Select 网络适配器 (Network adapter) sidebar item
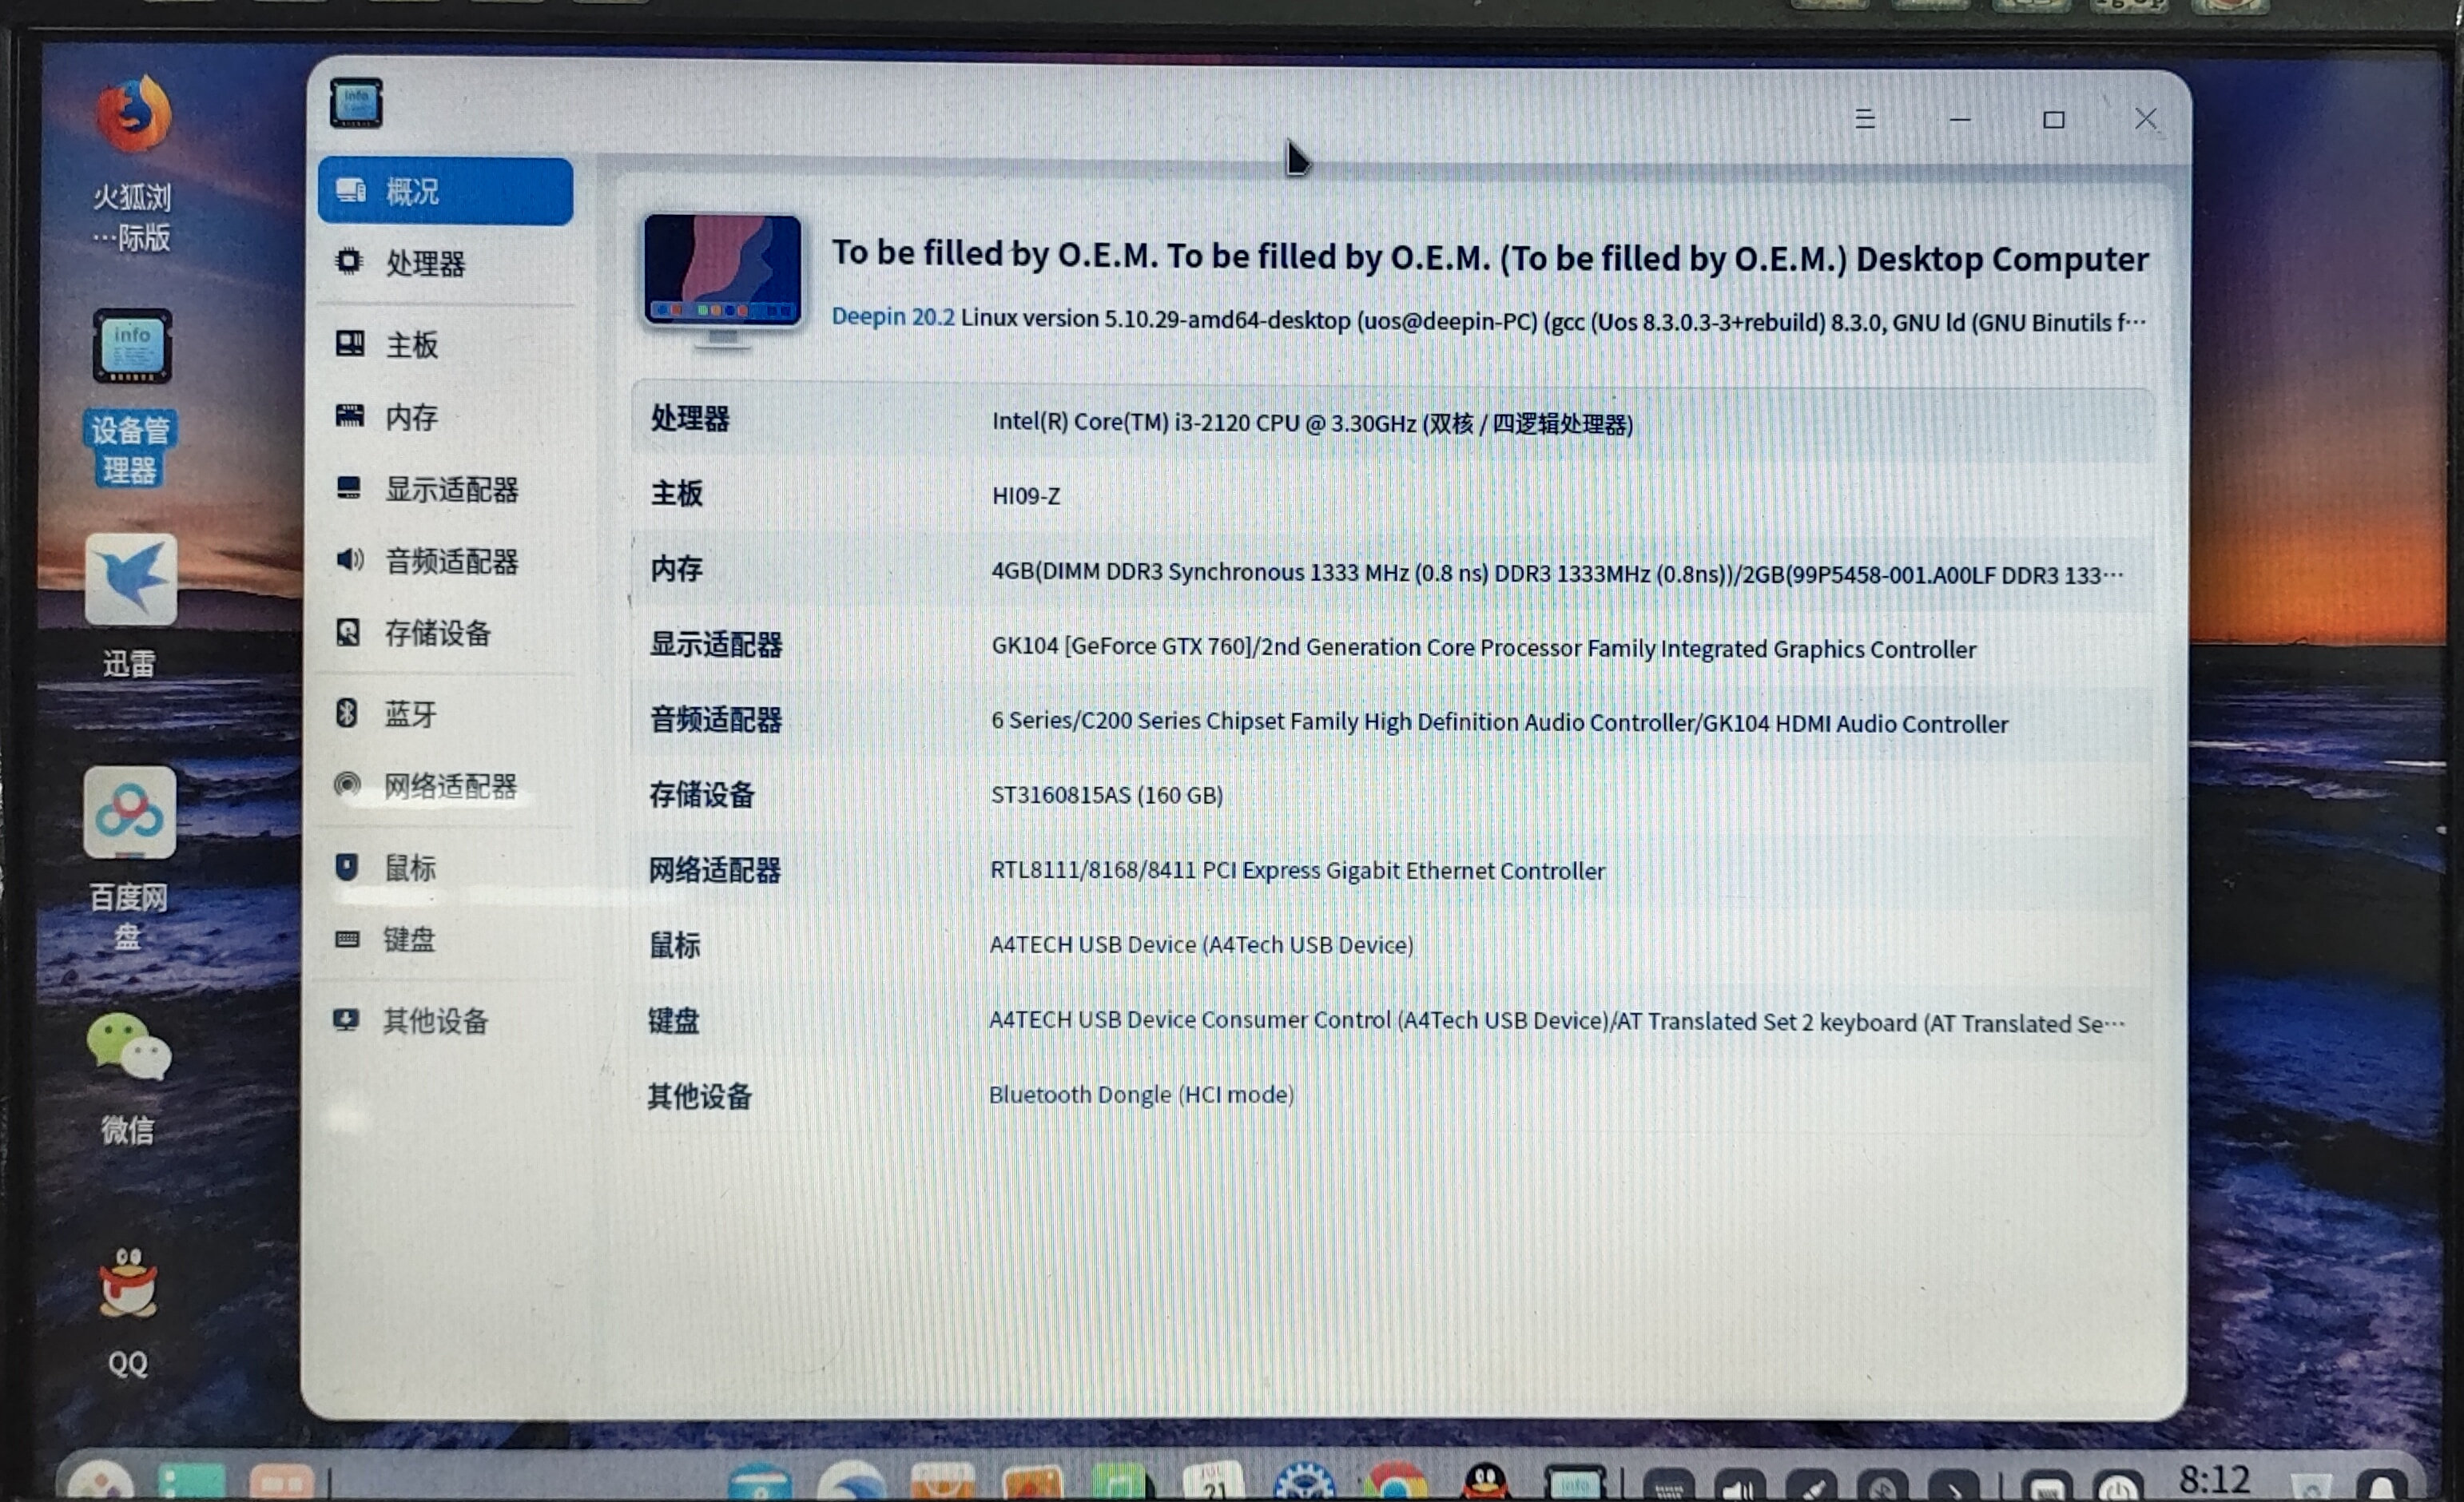Image resolution: width=2464 pixels, height=1502 pixels. 449,786
